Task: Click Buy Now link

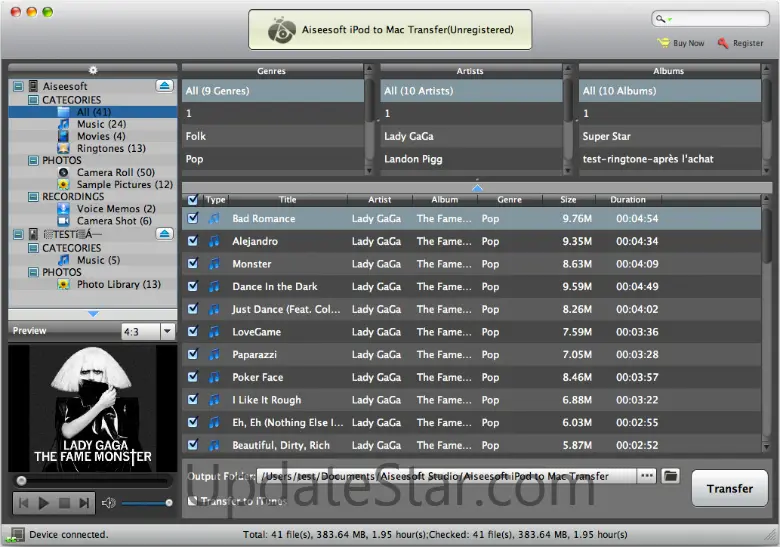Action: coord(688,43)
